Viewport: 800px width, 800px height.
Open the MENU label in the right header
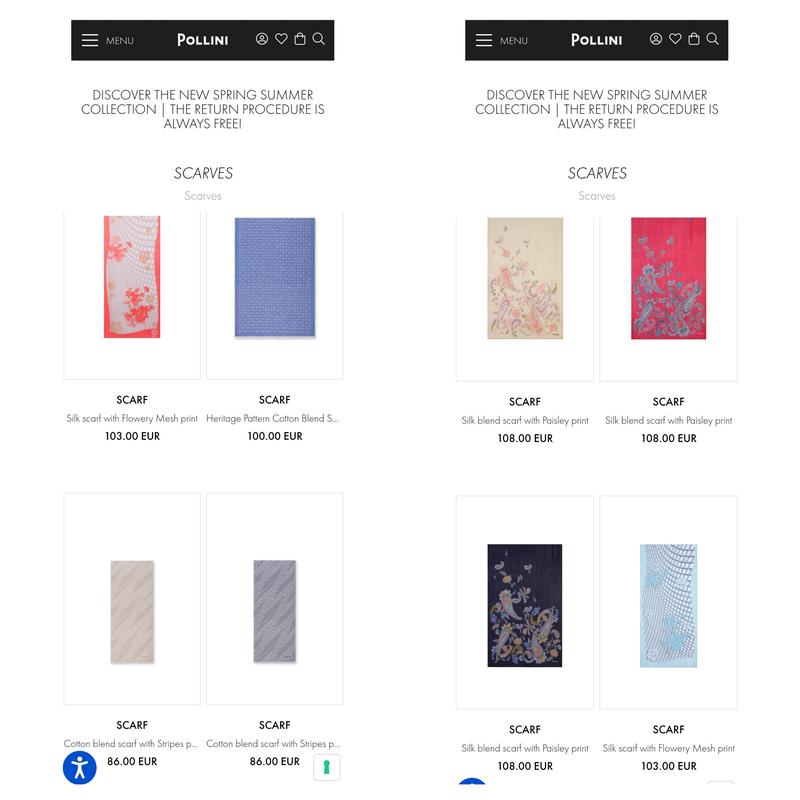[x=514, y=41]
